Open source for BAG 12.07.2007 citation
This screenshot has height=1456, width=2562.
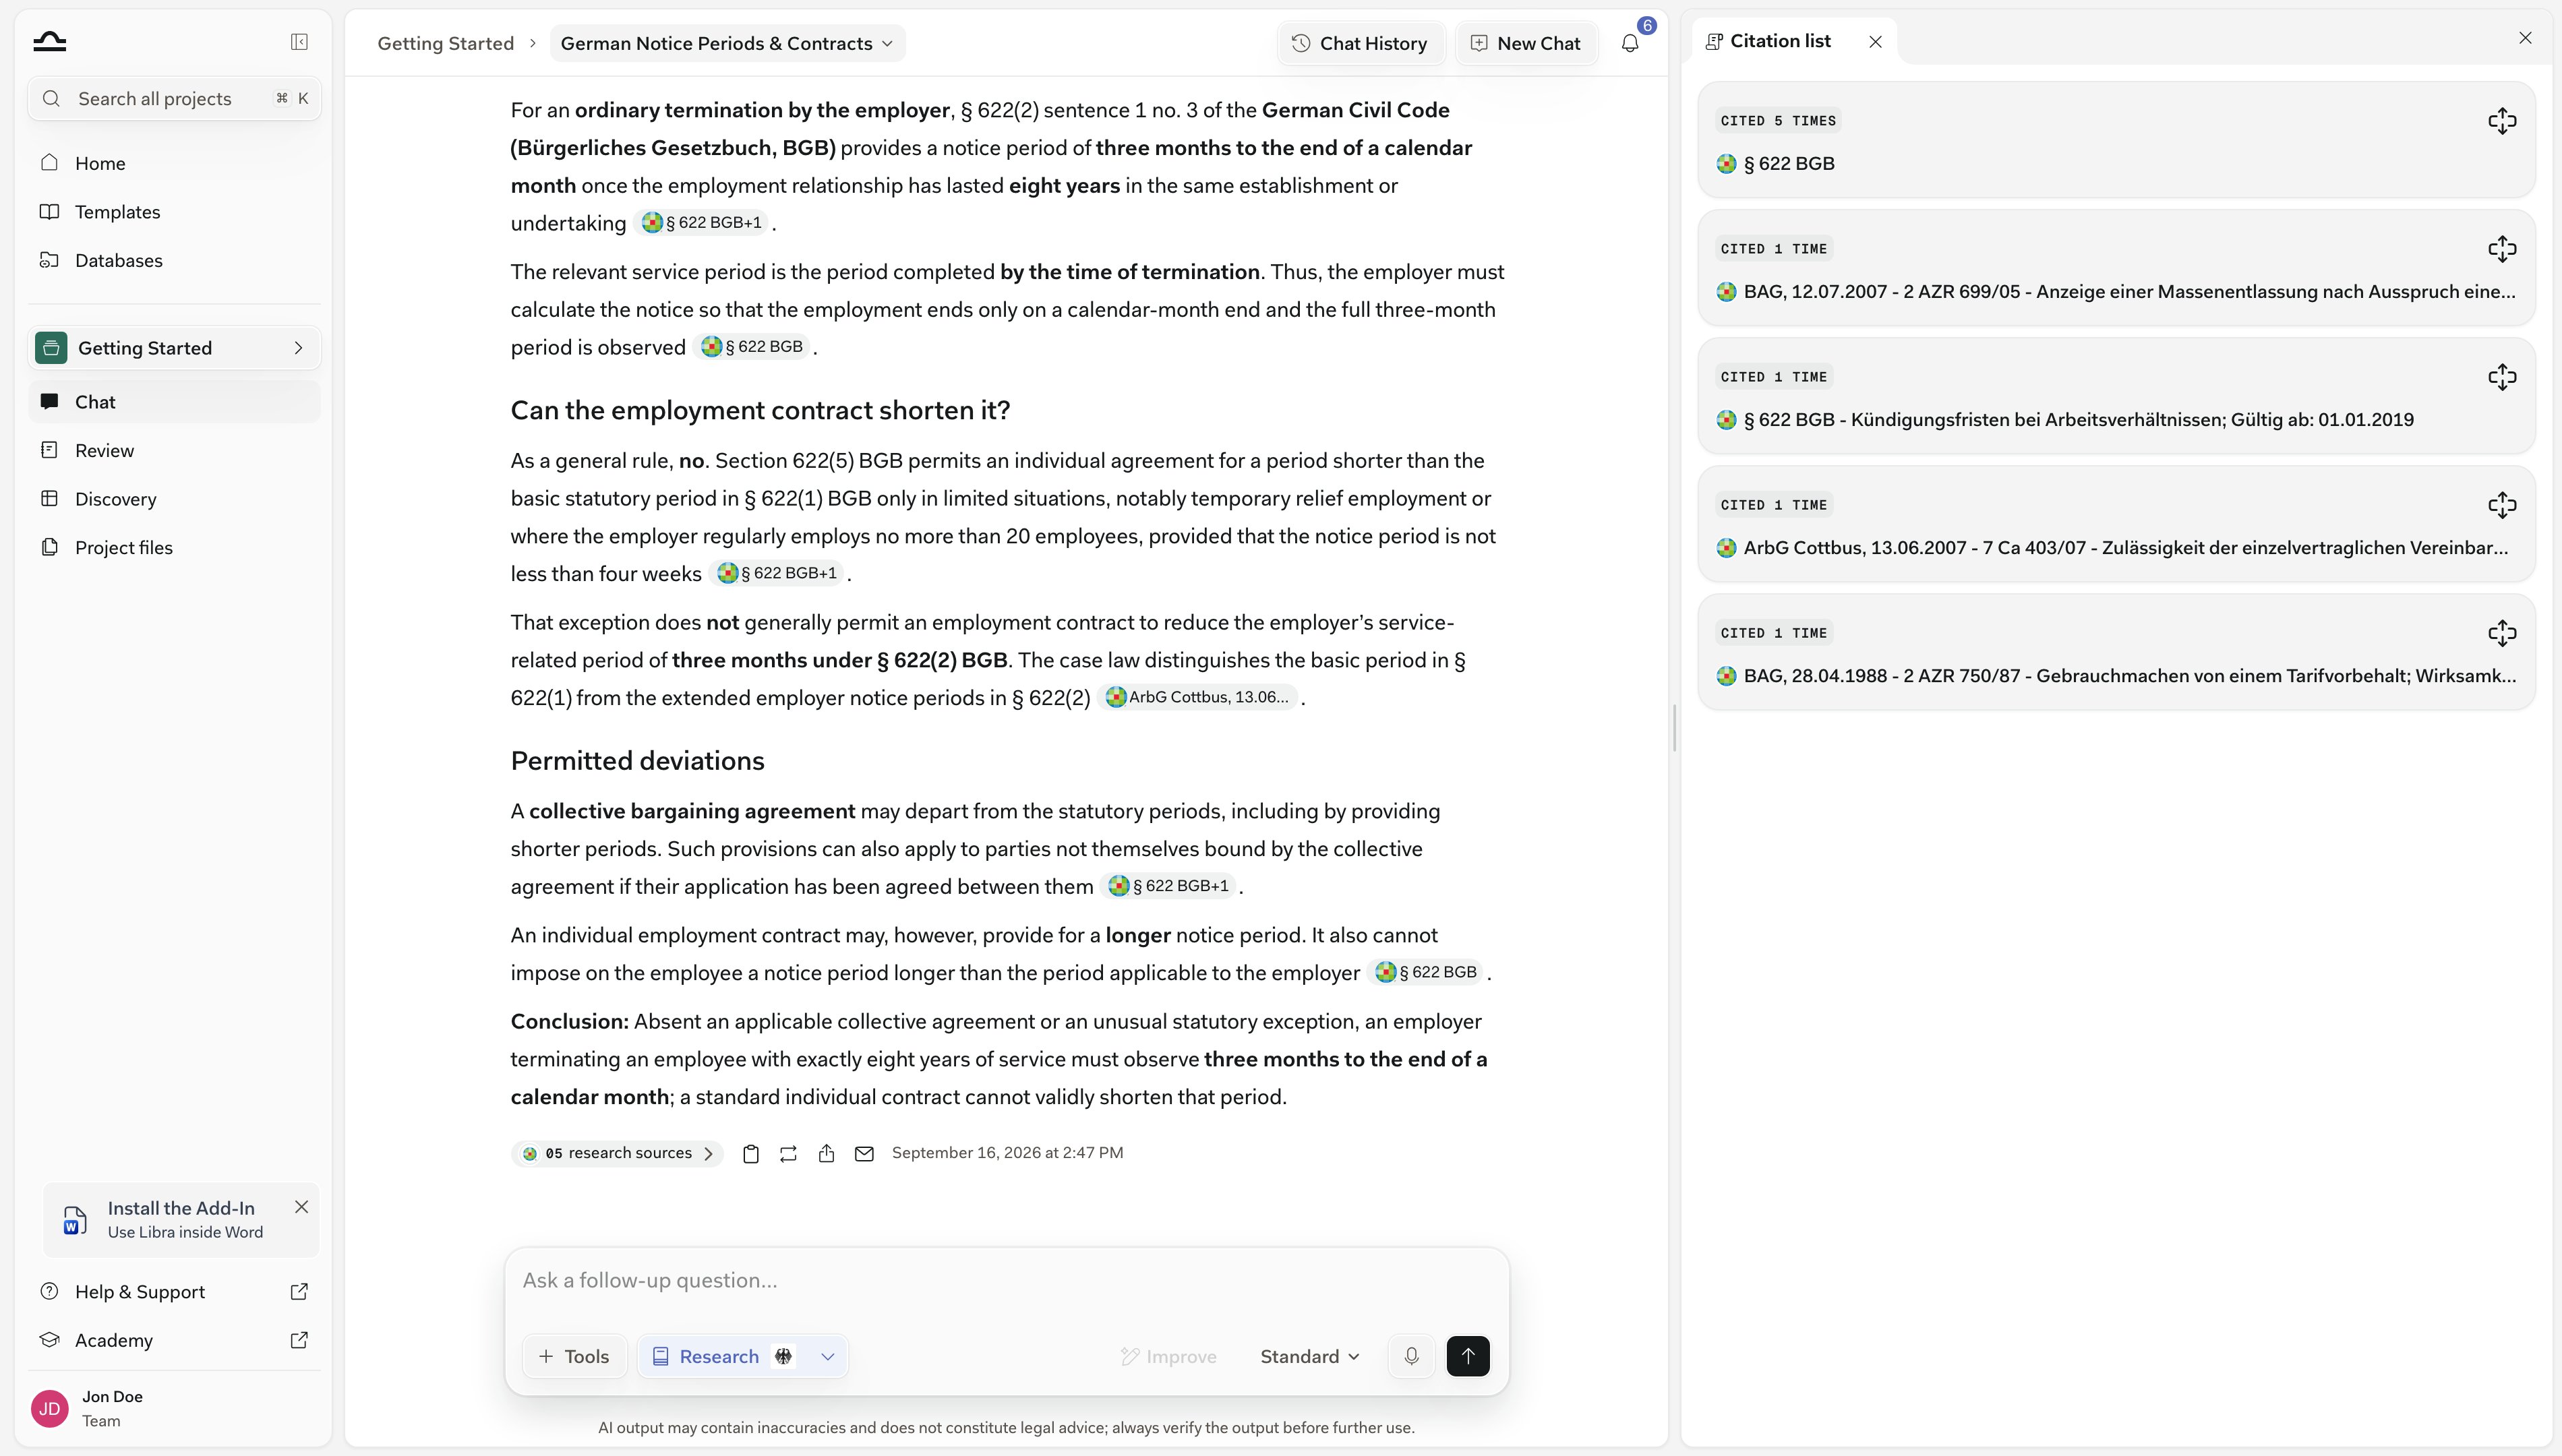point(2501,249)
